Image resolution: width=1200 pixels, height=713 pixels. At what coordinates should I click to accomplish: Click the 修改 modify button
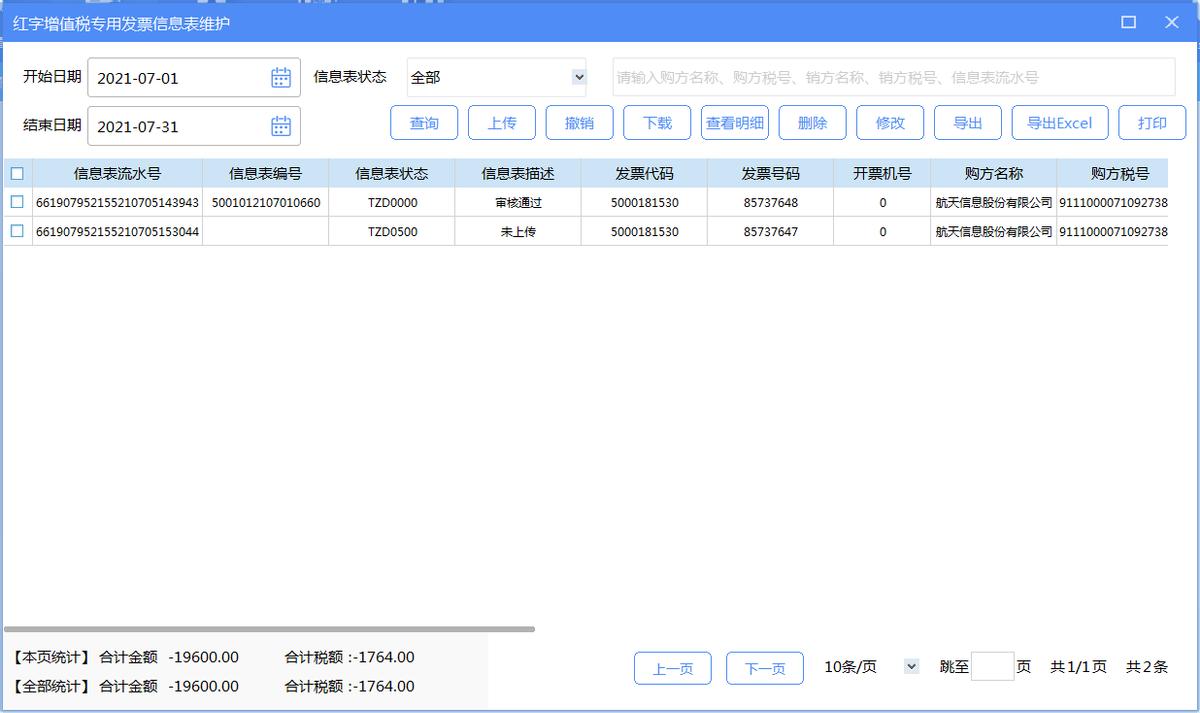pyautogui.click(x=890, y=123)
